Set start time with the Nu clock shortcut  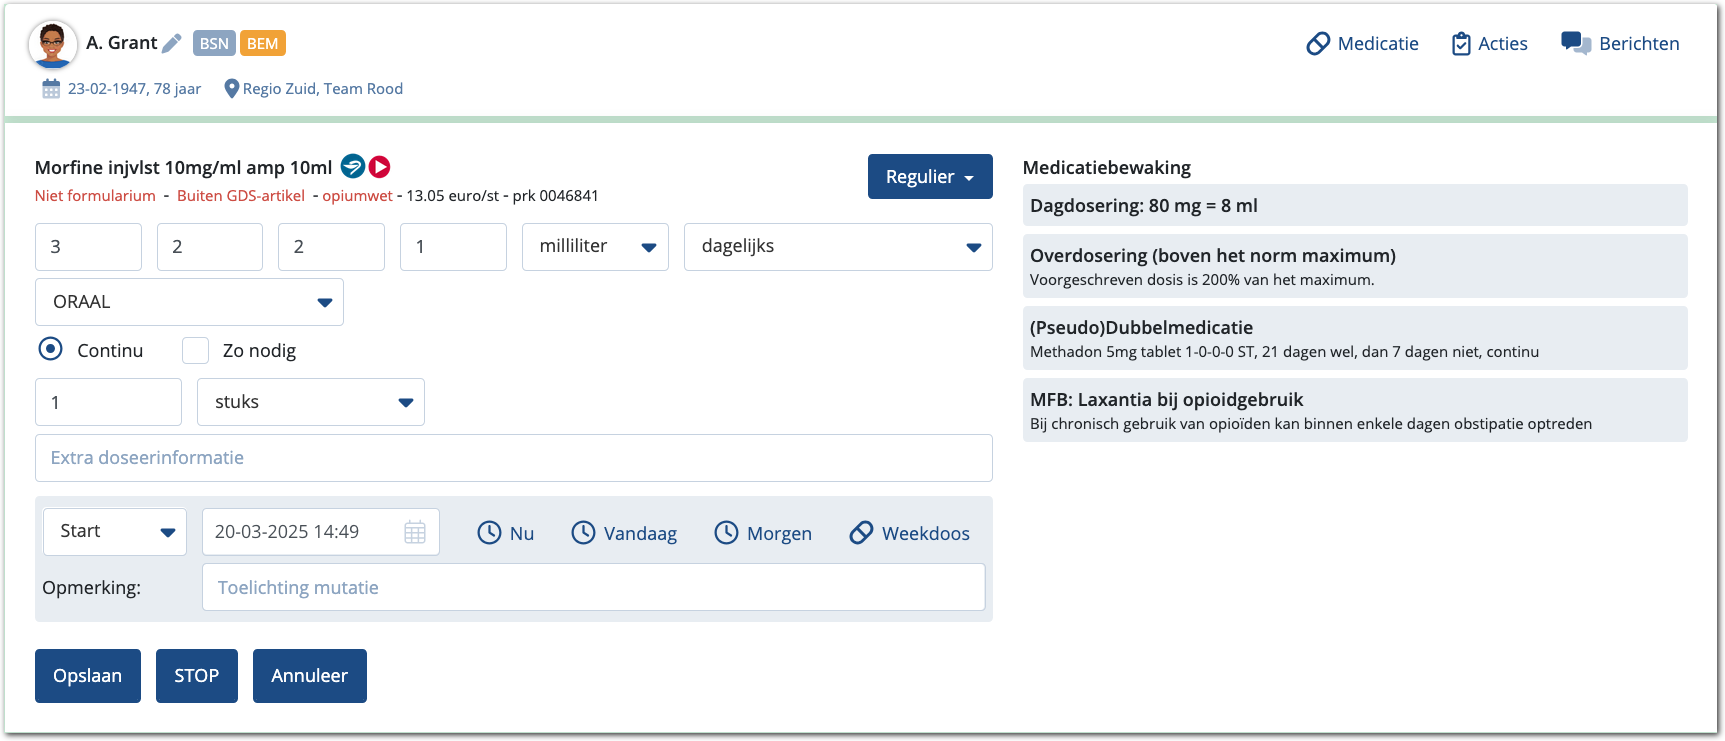click(x=505, y=533)
